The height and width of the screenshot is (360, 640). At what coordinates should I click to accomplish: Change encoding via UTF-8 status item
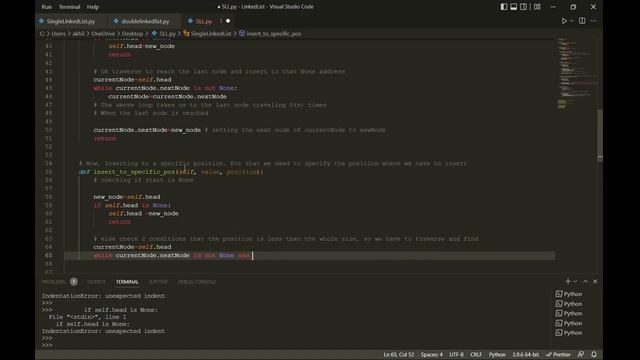pyautogui.click(x=456, y=355)
